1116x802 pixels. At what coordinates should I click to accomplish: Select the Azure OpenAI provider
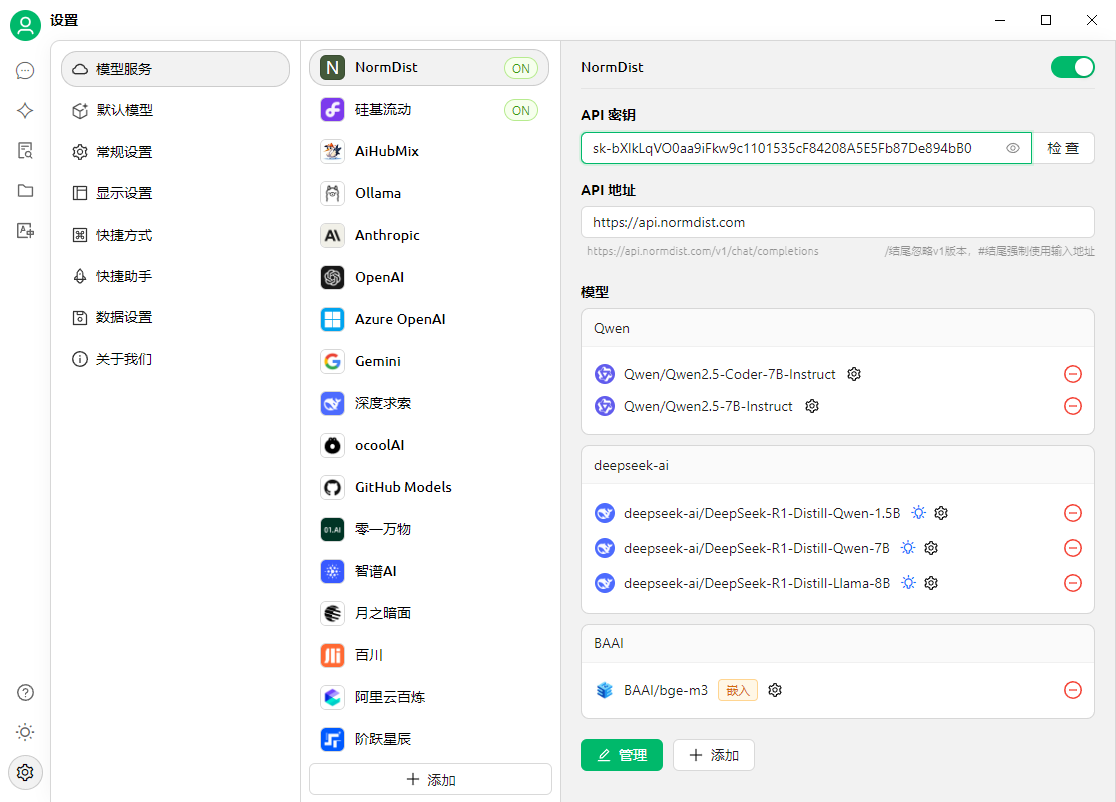click(429, 319)
